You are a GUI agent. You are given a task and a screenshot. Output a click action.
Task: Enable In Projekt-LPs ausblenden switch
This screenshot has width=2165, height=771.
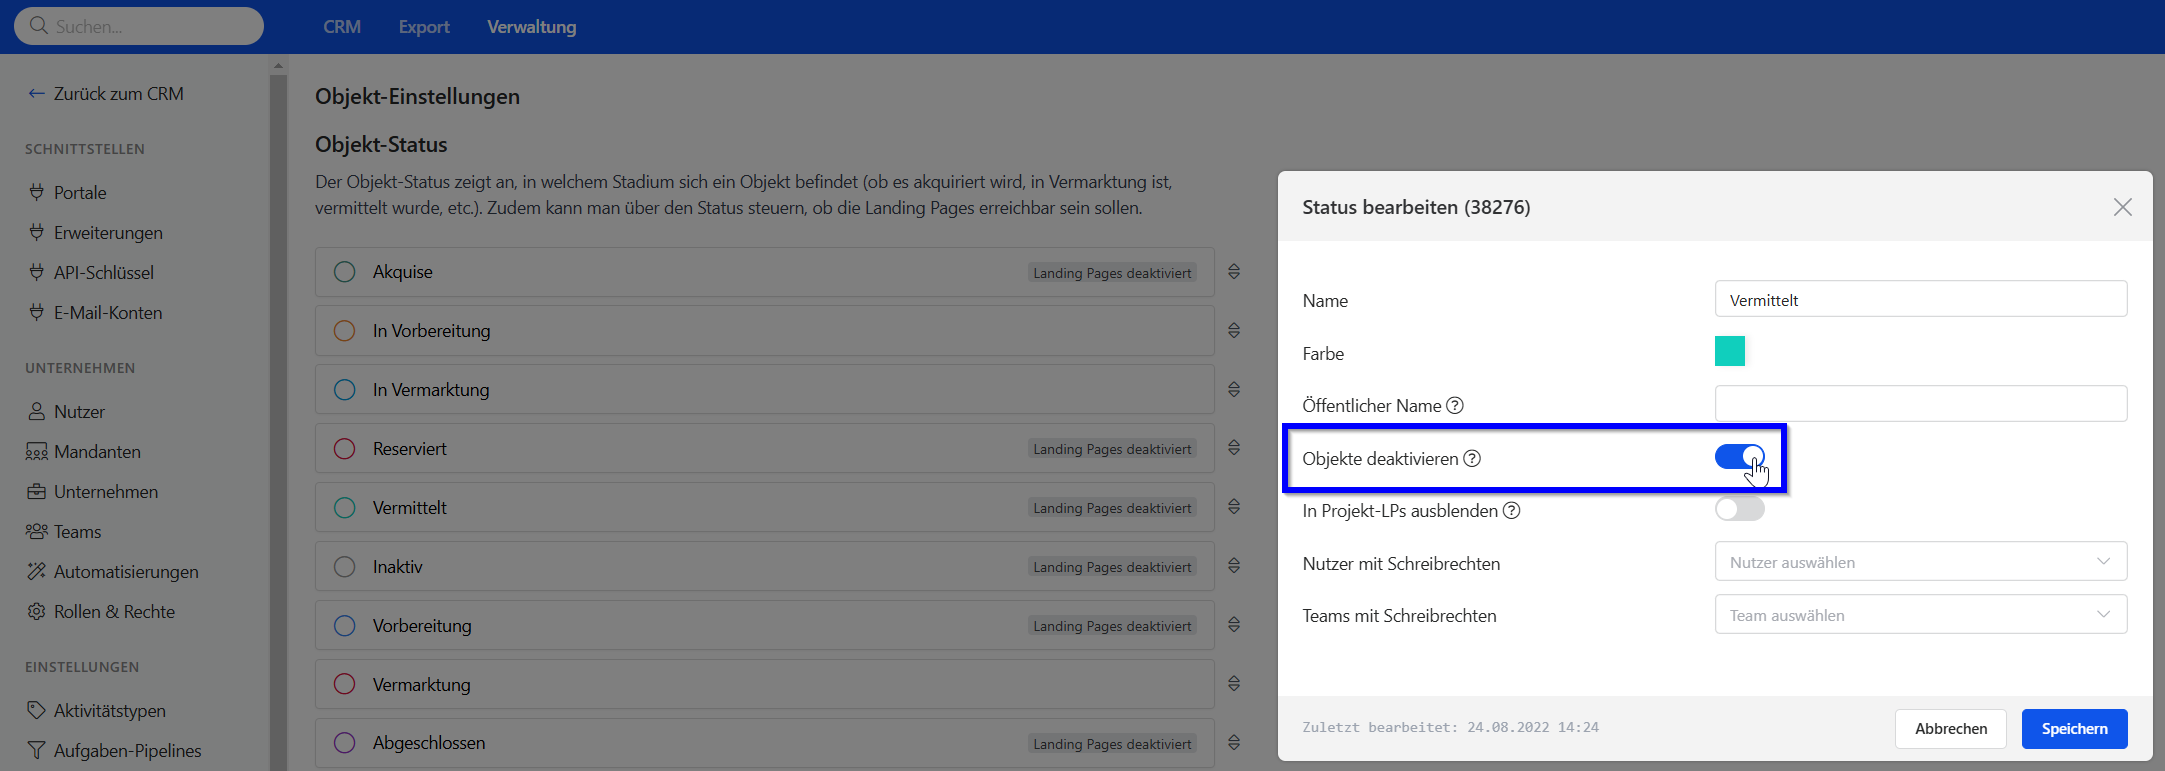tap(1739, 509)
